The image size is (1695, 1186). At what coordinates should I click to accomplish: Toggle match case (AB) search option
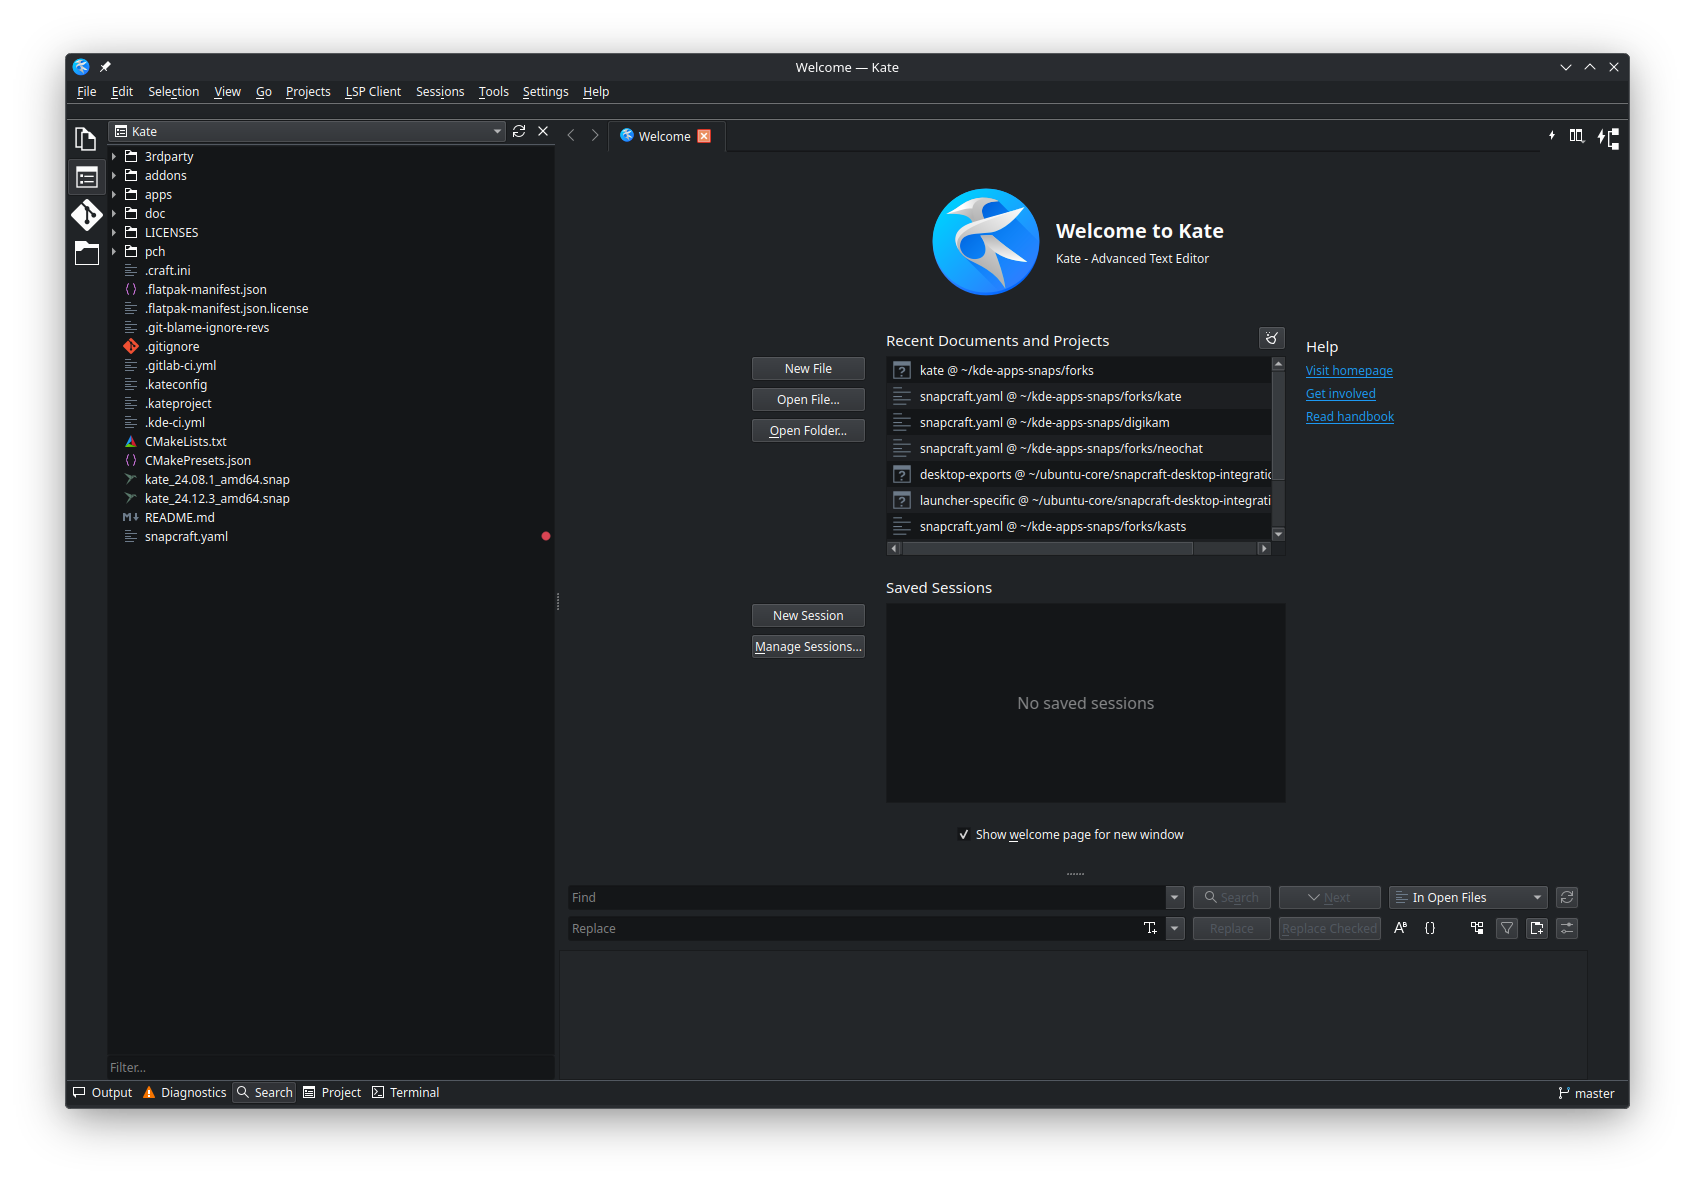point(1400,928)
